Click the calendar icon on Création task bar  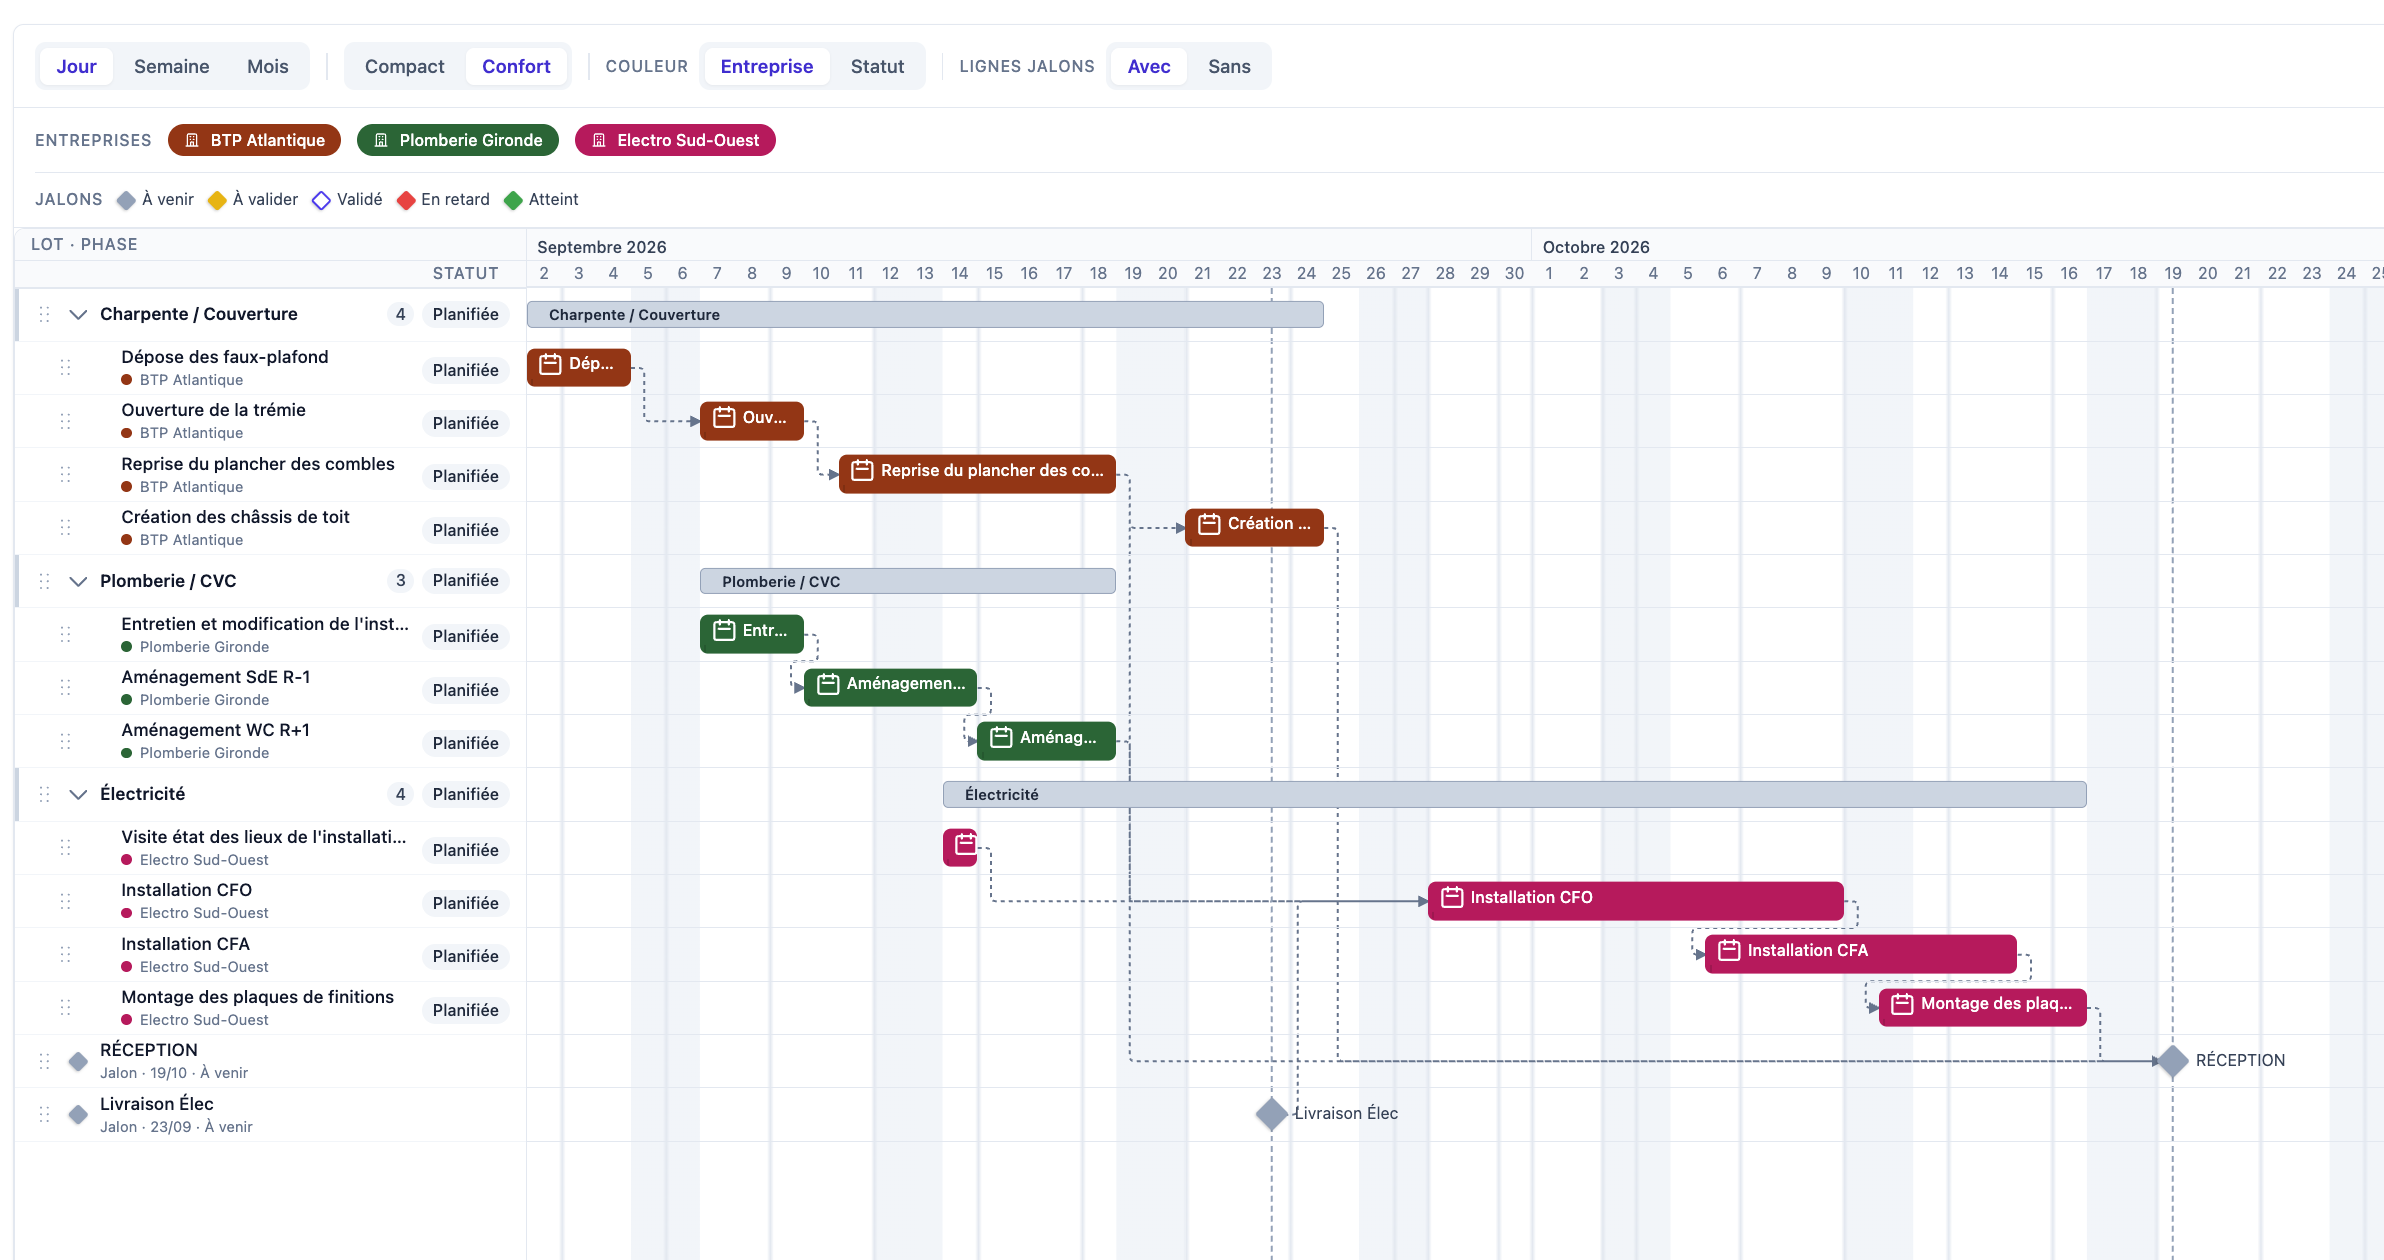point(1209,524)
